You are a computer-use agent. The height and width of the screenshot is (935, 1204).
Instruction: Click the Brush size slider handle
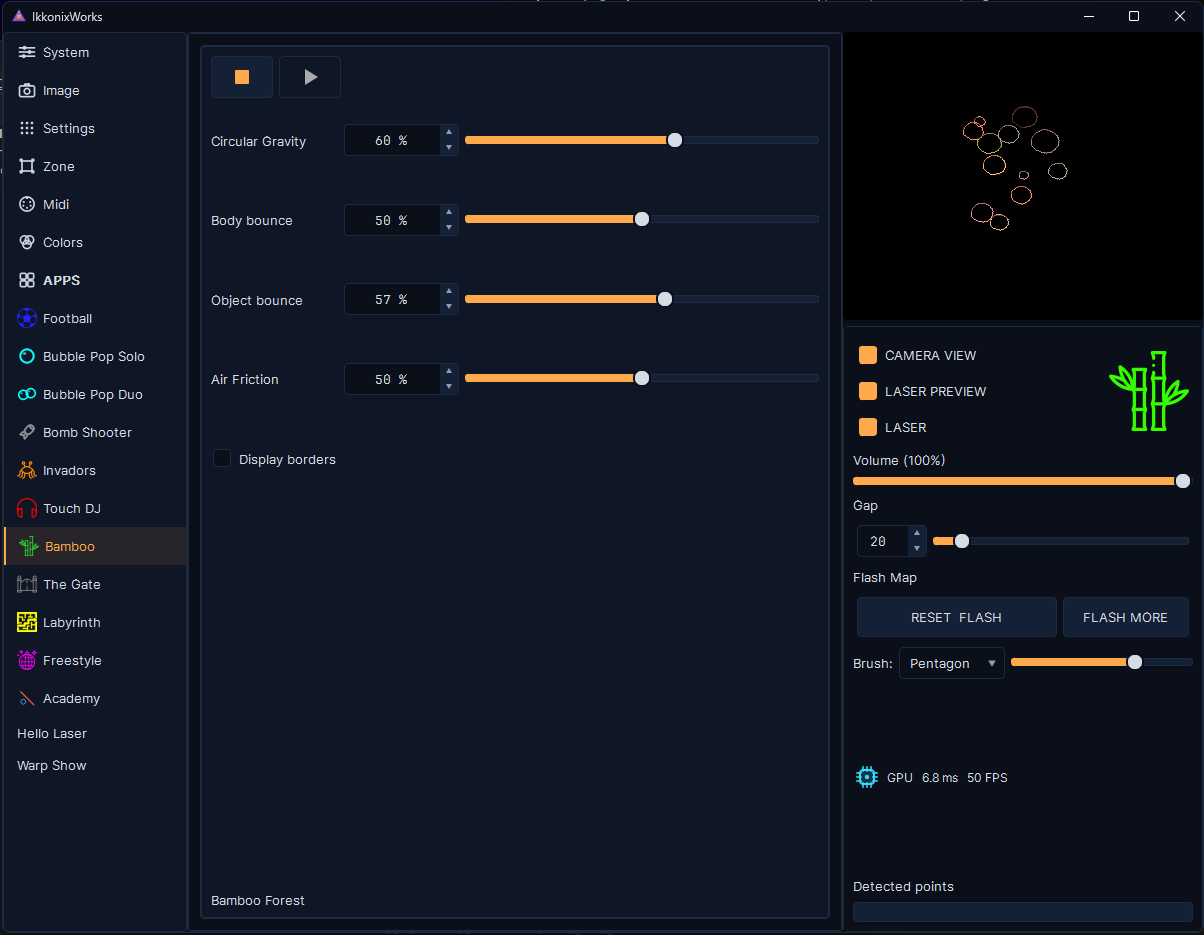coord(1135,662)
